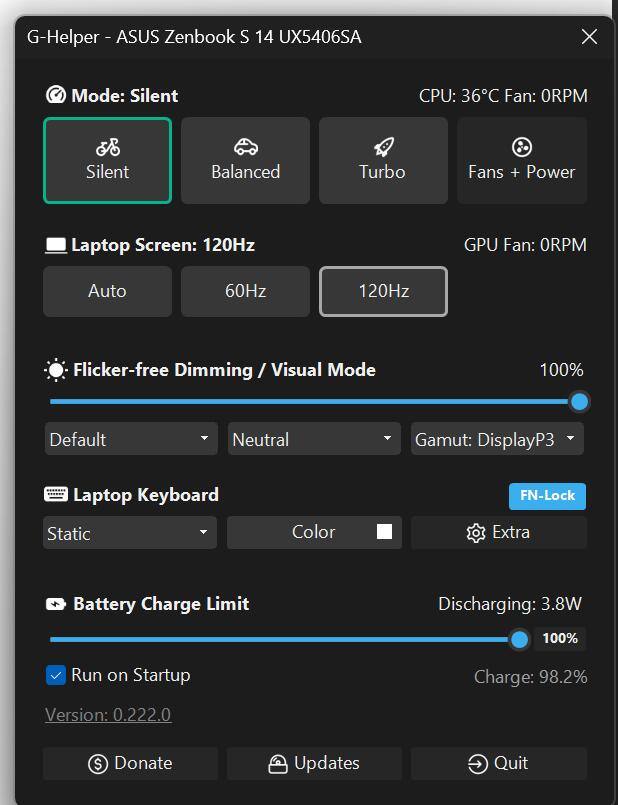Select the 120Hz refresh rate option
The height and width of the screenshot is (805, 618).
(x=383, y=291)
